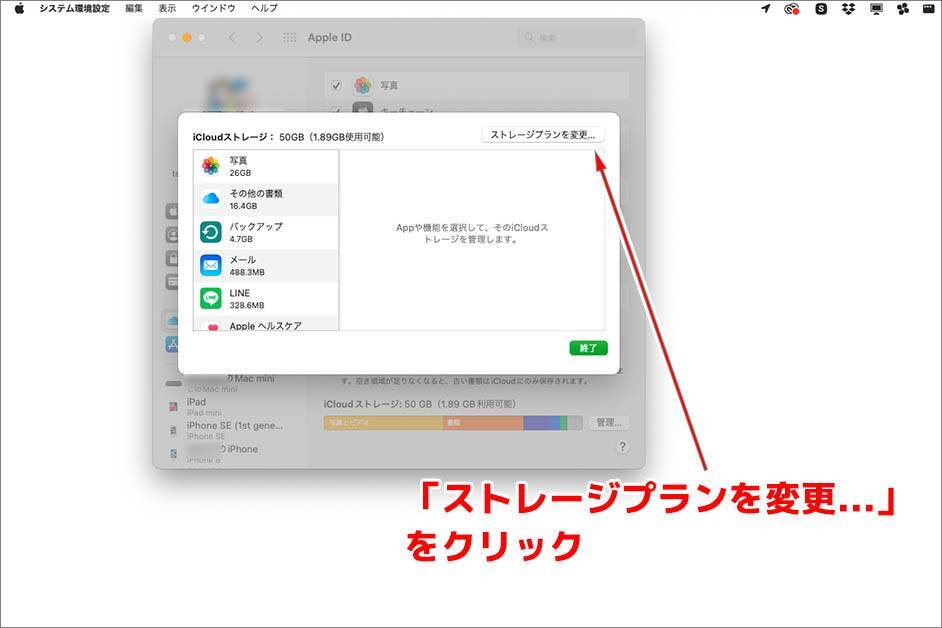The image size is (942, 628).
Task: Select Apple ヘルスケア row
Action: click(266, 323)
